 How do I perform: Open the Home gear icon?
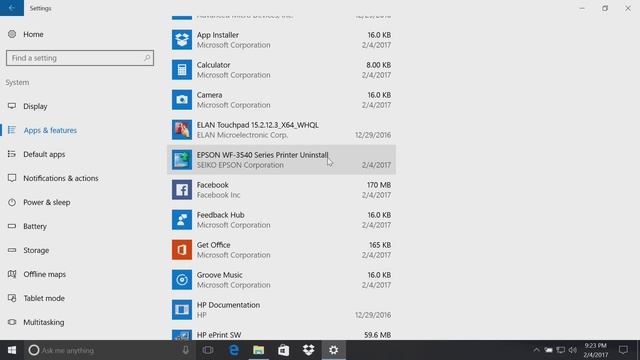12,34
